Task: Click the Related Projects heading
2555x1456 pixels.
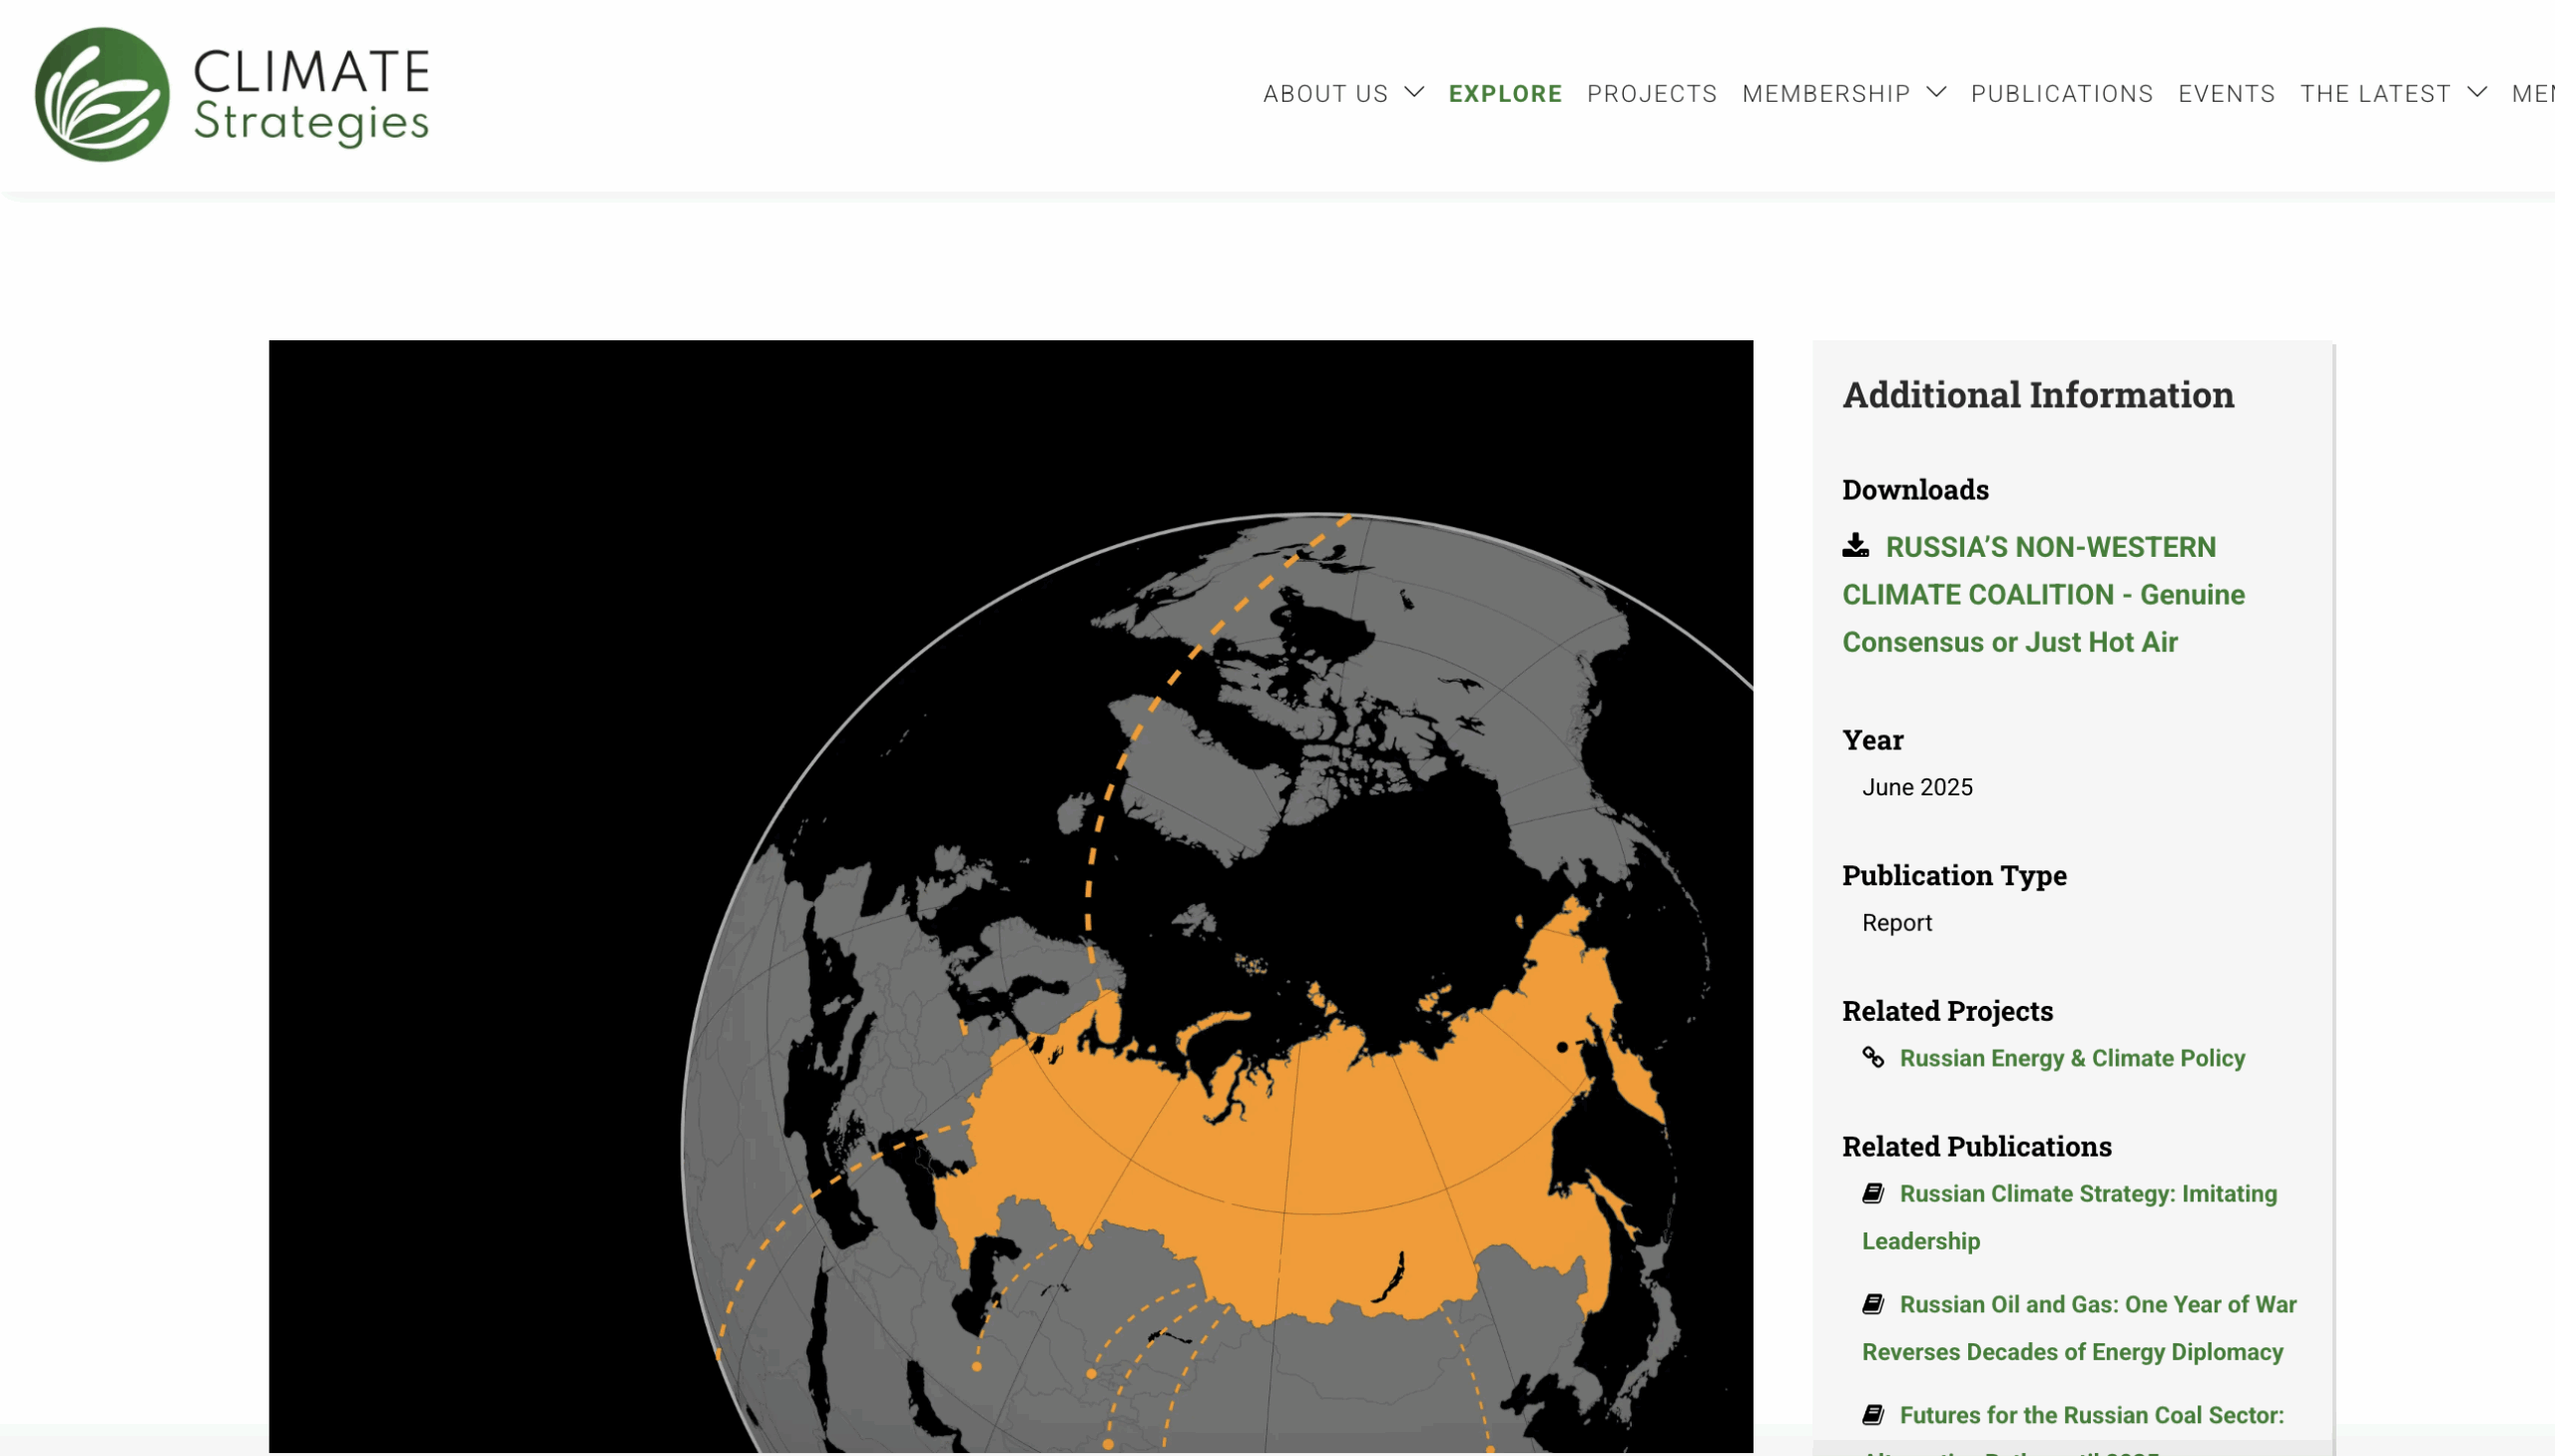Action: click(1947, 1011)
